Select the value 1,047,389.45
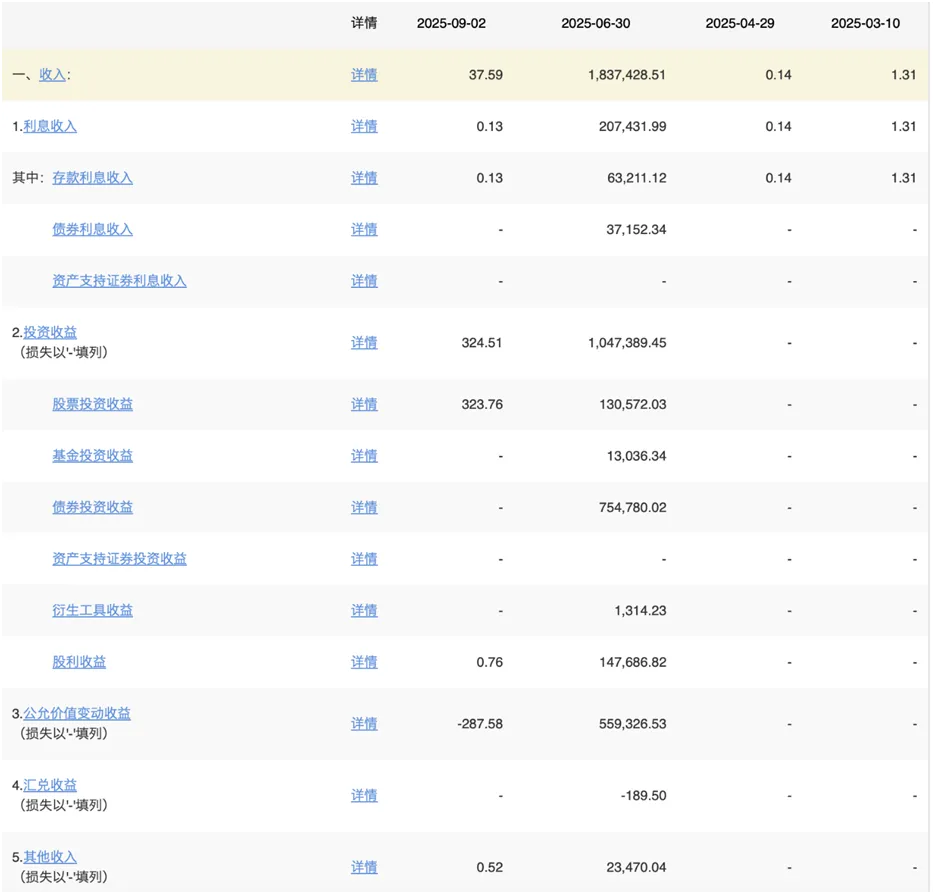Image resolution: width=935 pixels, height=894 pixels. (x=627, y=343)
